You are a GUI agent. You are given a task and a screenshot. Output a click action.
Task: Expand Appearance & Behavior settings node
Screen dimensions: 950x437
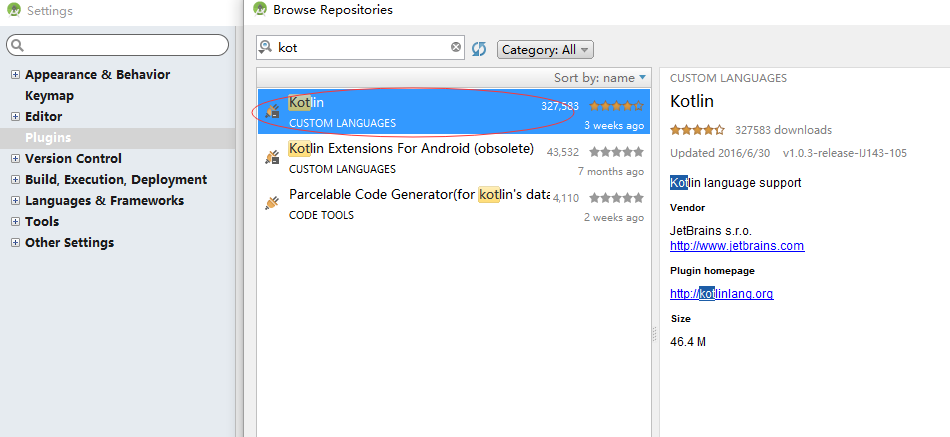[16, 75]
